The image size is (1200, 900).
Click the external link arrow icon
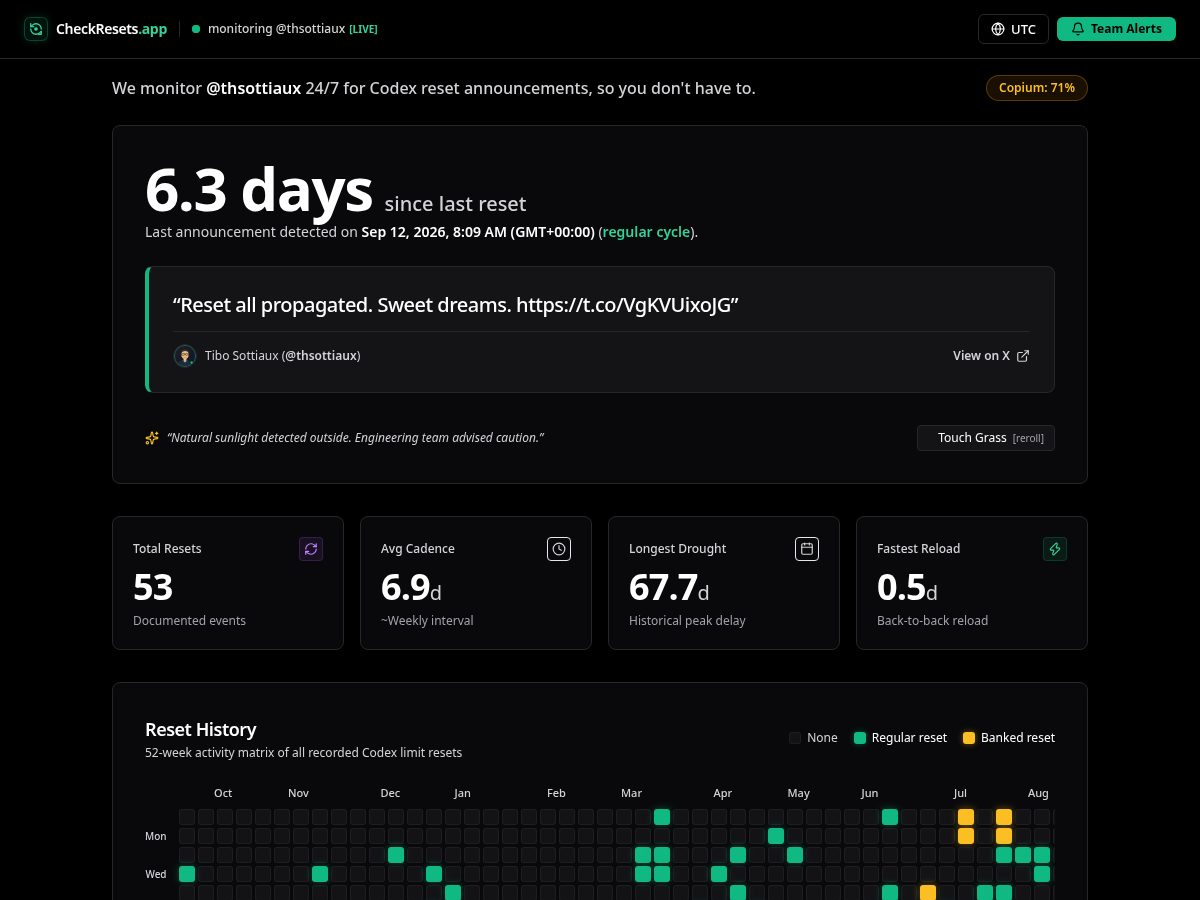tap(1022, 355)
